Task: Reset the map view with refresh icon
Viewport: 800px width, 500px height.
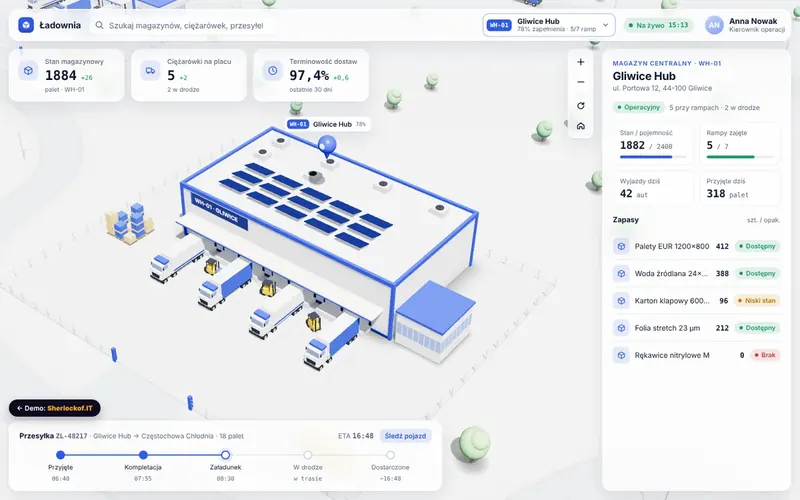Action: 581,106
